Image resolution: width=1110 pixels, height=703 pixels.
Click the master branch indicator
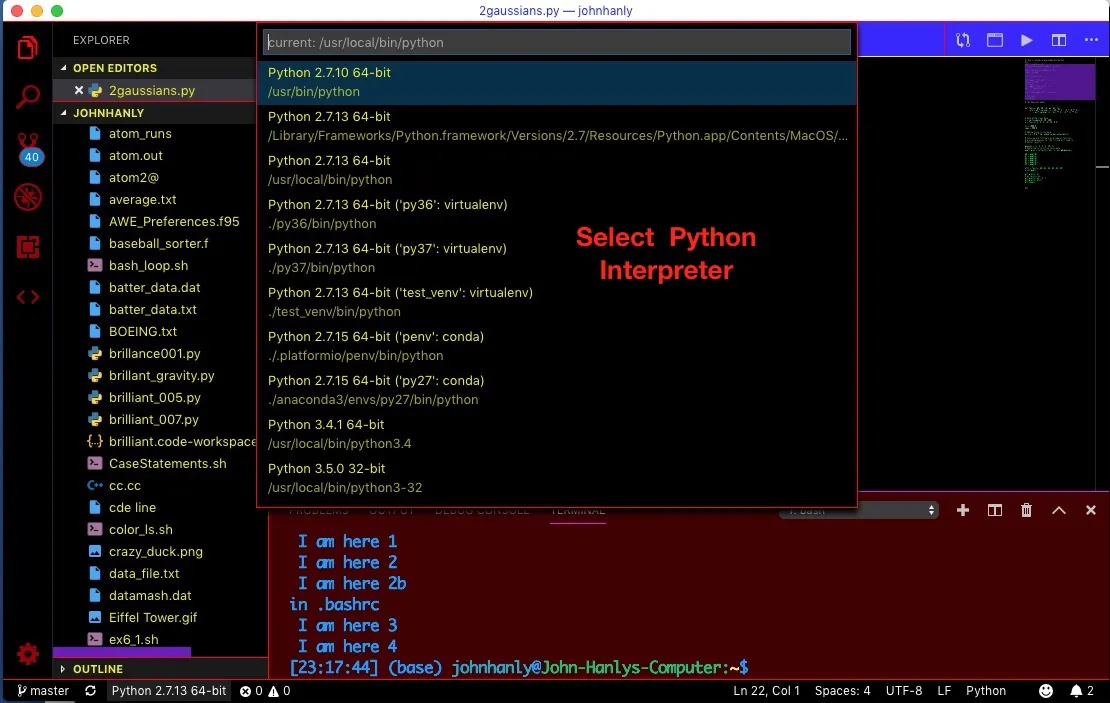coord(43,690)
